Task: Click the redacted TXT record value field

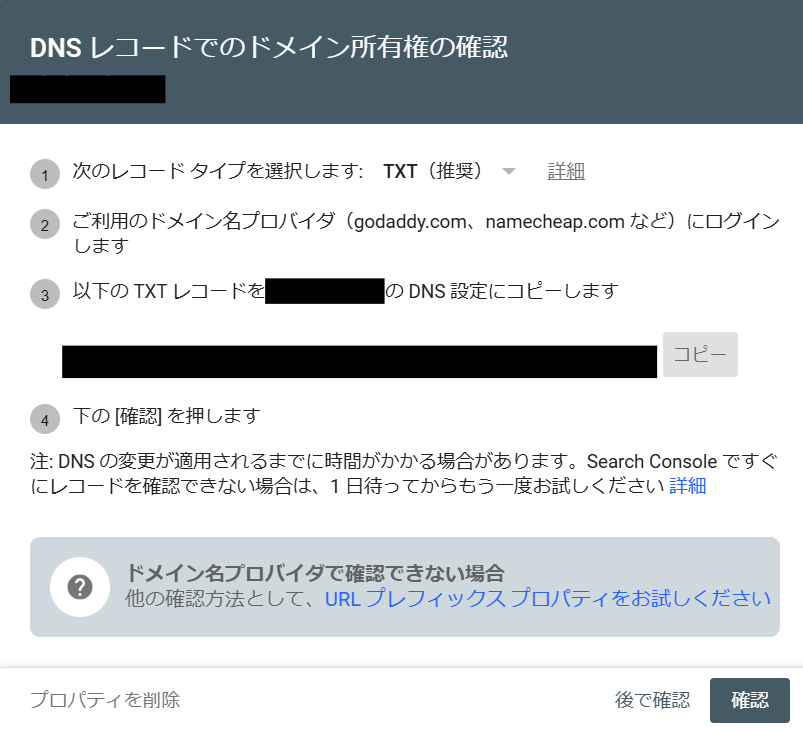Action: [x=360, y=362]
